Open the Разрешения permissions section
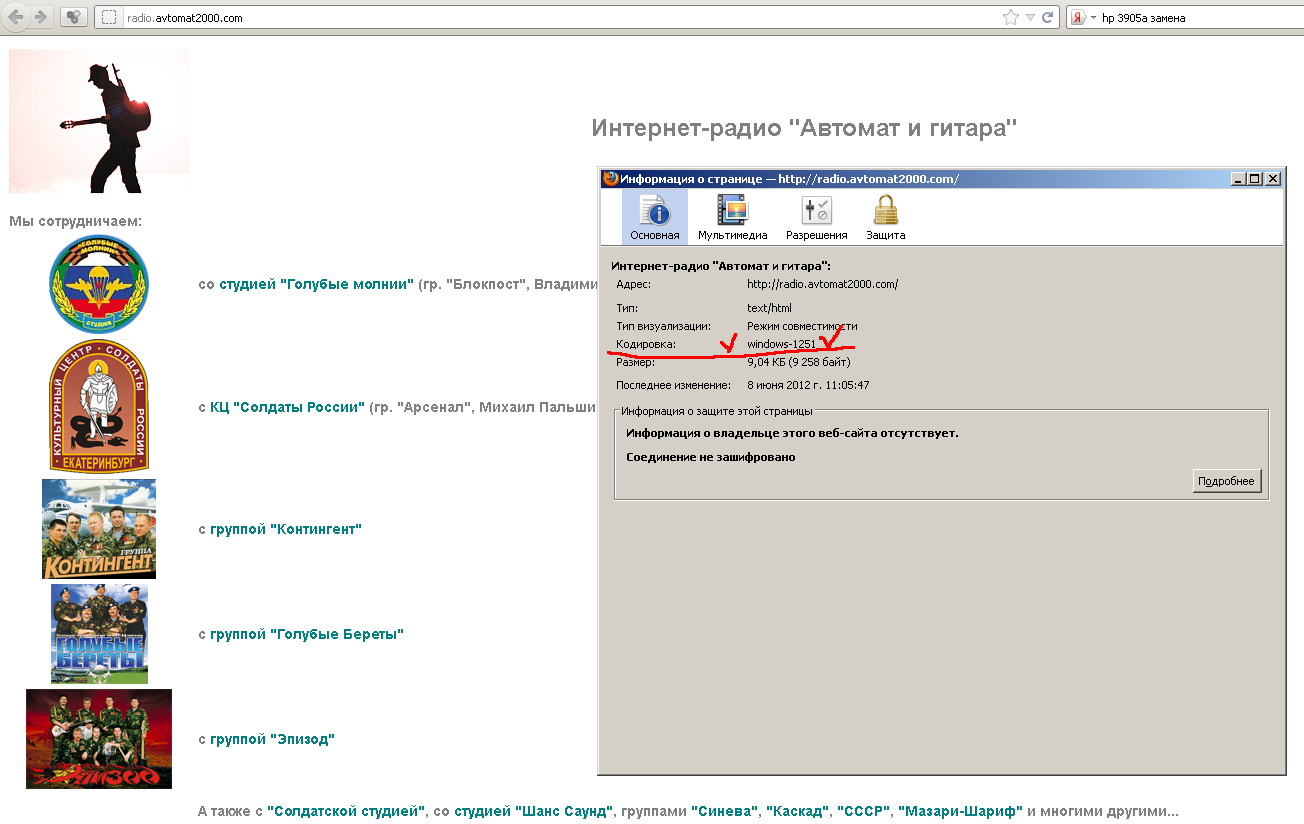 816,218
